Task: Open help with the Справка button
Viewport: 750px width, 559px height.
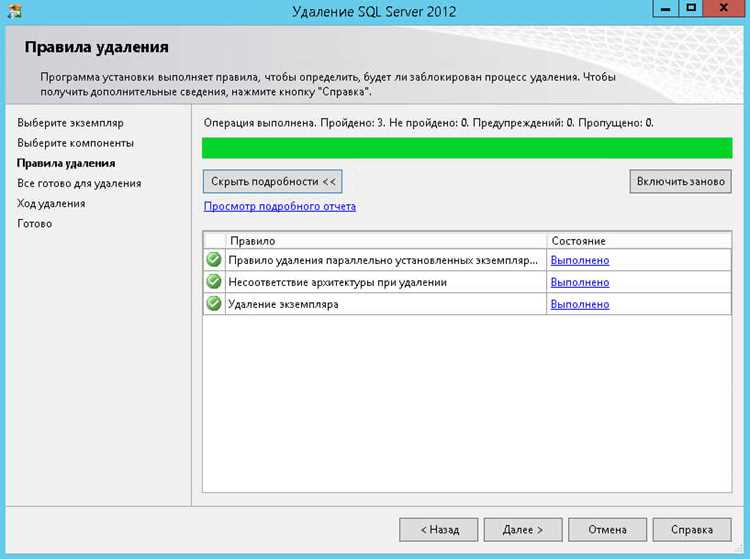Action: [x=692, y=530]
